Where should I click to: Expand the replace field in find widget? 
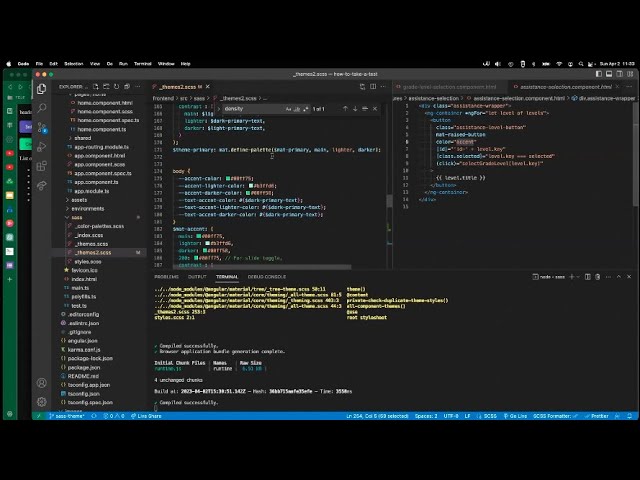(x=218, y=109)
